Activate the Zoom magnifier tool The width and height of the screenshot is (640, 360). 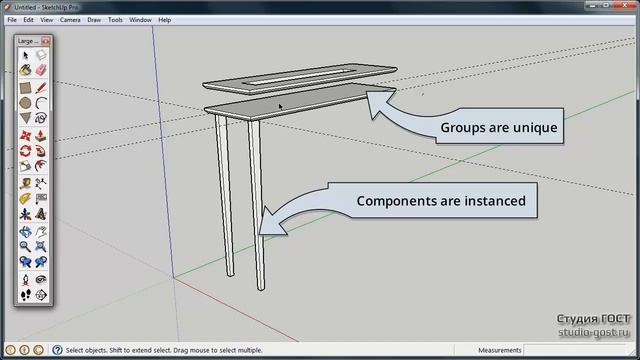25,247
